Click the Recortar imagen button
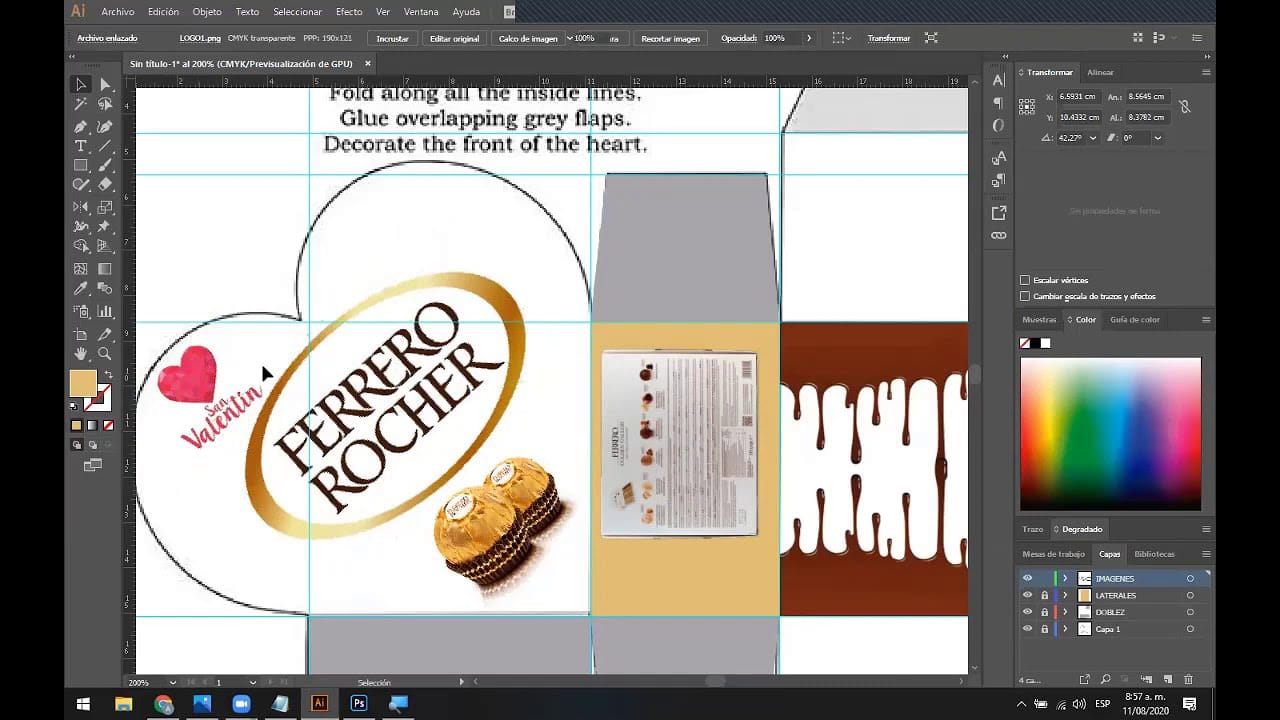This screenshot has width=1280, height=720. [x=671, y=38]
